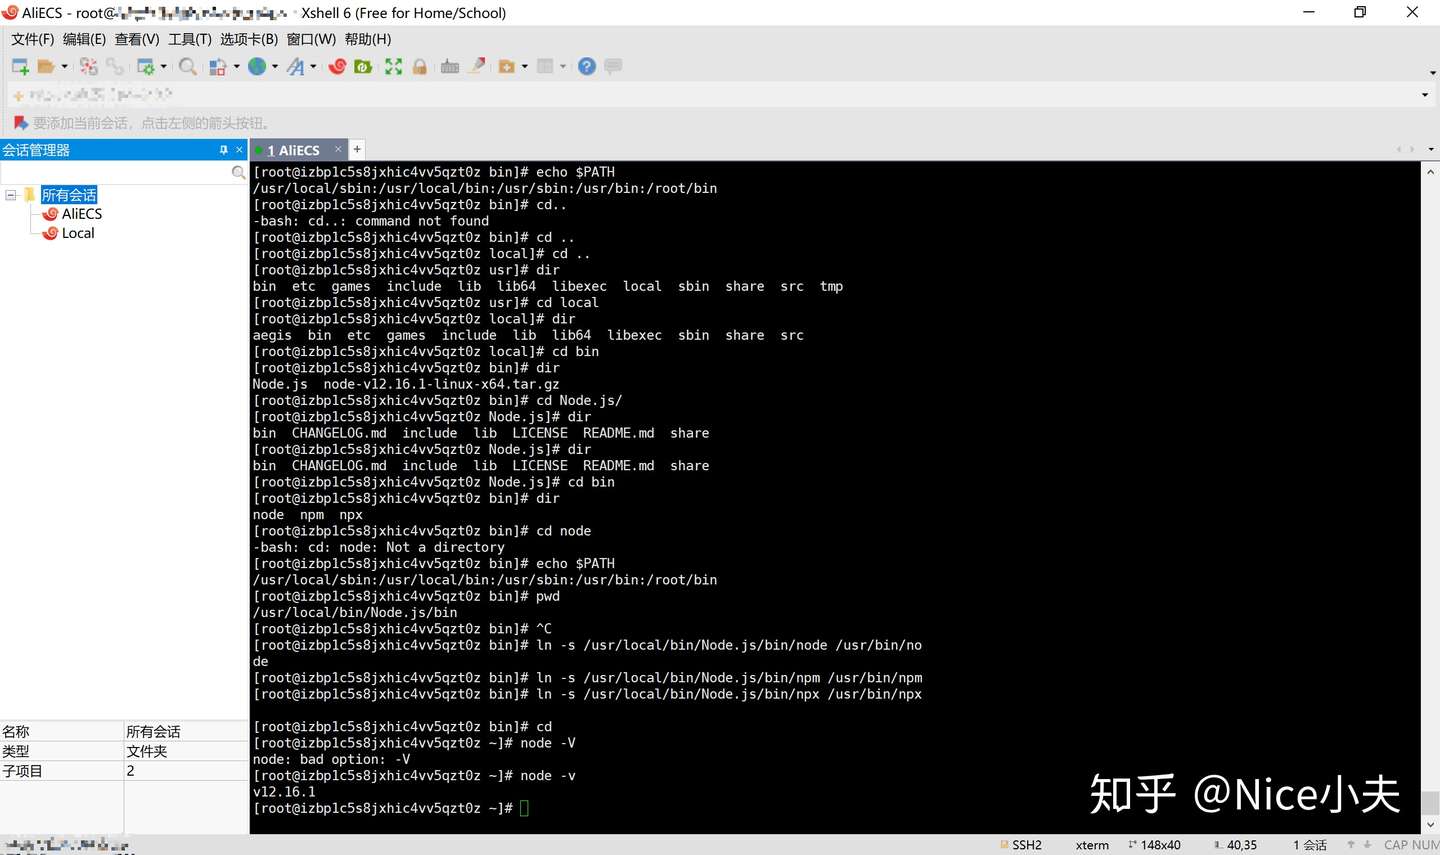This screenshot has width=1440, height=855.
Task: Select the Local session in tree
Action: pos(78,233)
